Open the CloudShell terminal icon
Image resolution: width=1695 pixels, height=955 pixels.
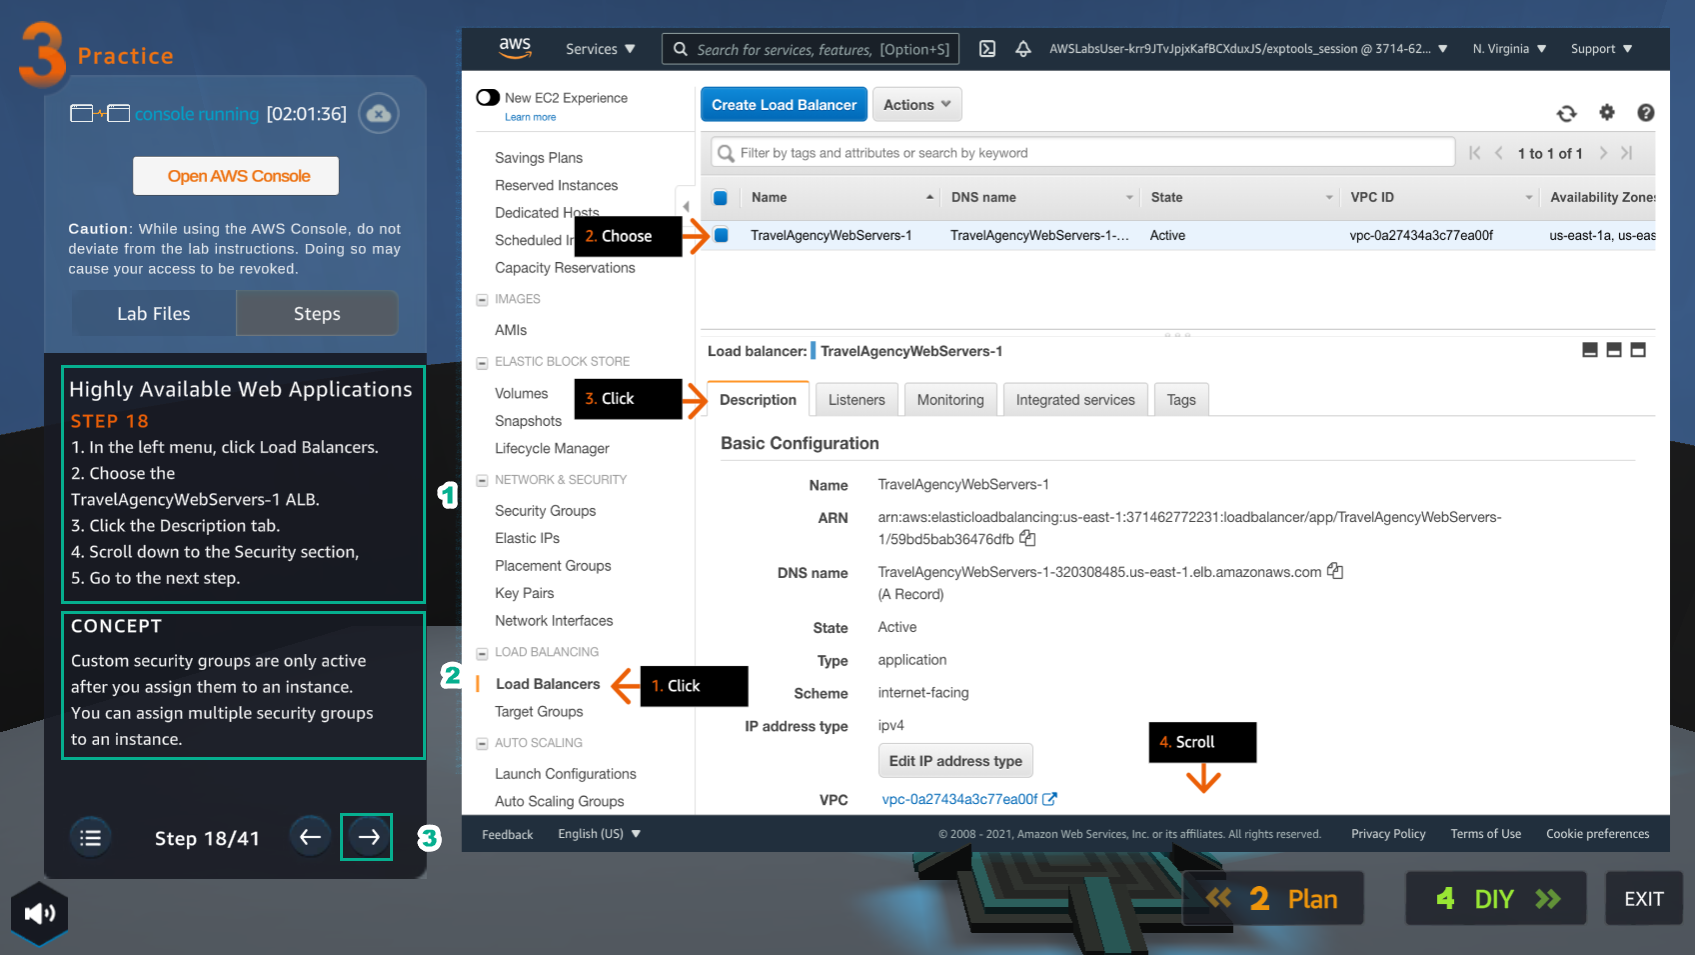[987, 49]
